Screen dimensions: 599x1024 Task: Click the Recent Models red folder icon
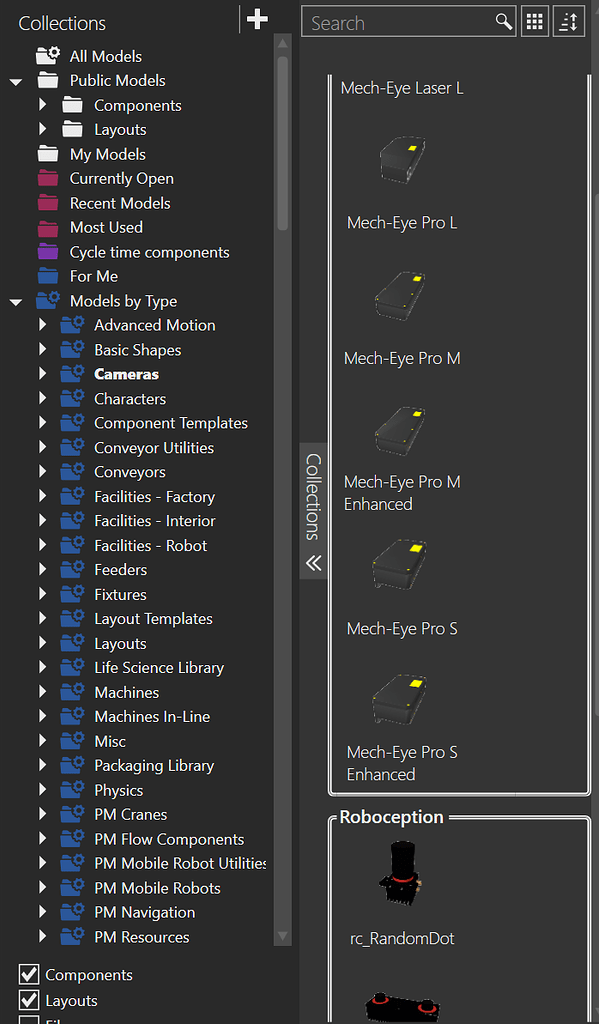pos(48,203)
